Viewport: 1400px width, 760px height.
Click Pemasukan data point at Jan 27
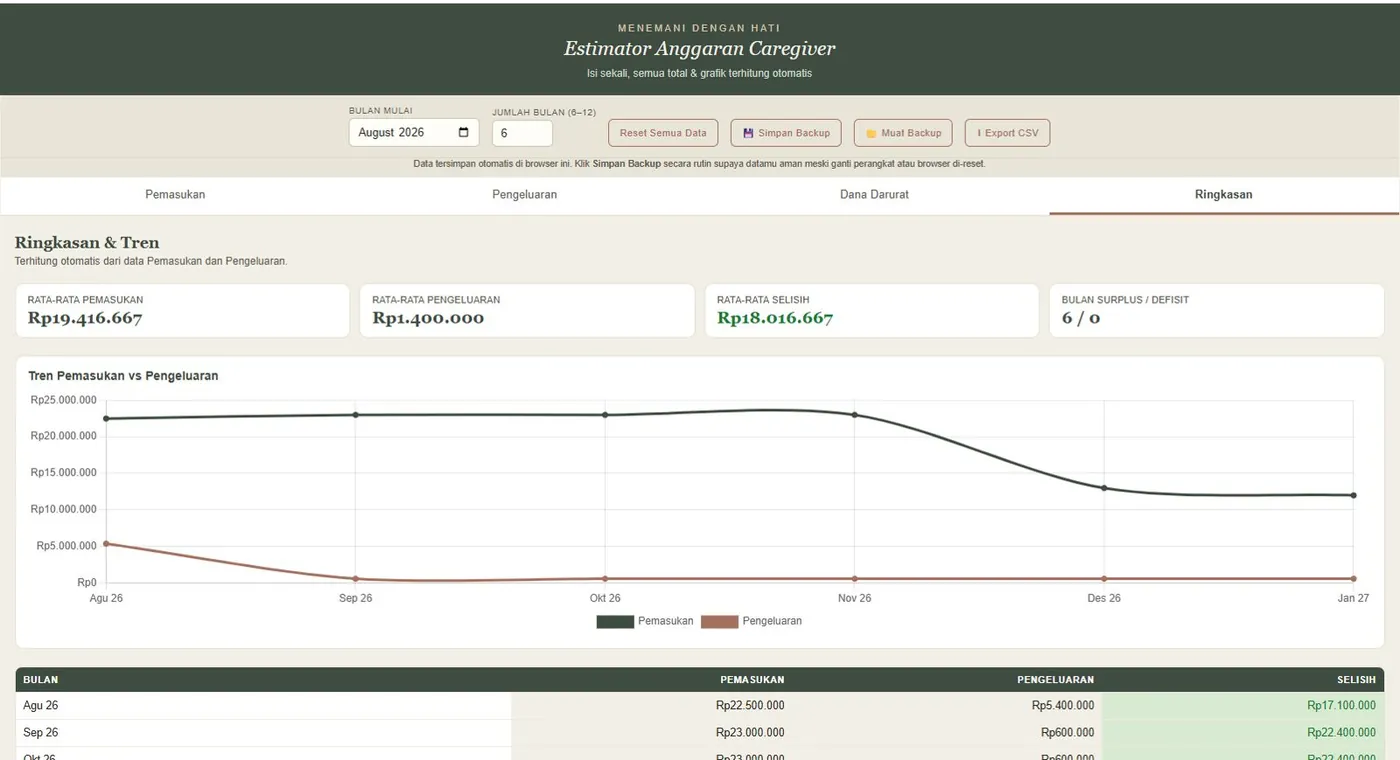coord(1353,495)
